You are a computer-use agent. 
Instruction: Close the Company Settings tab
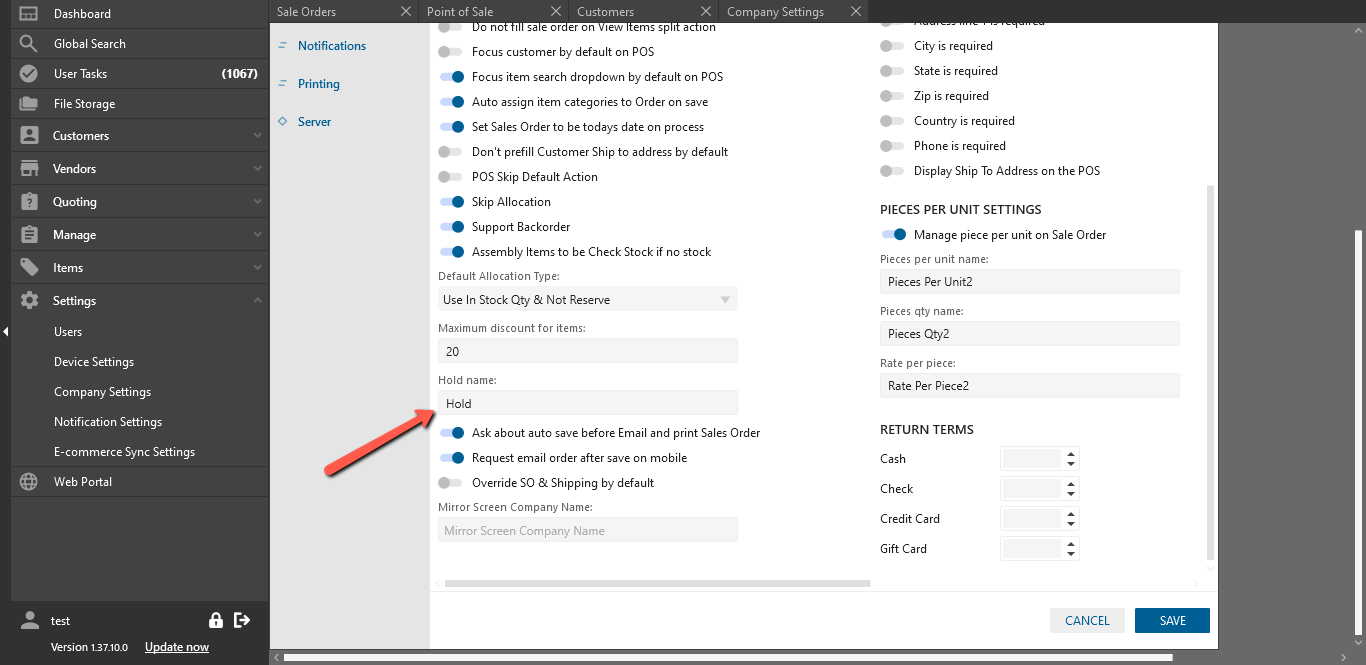coord(855,12)
